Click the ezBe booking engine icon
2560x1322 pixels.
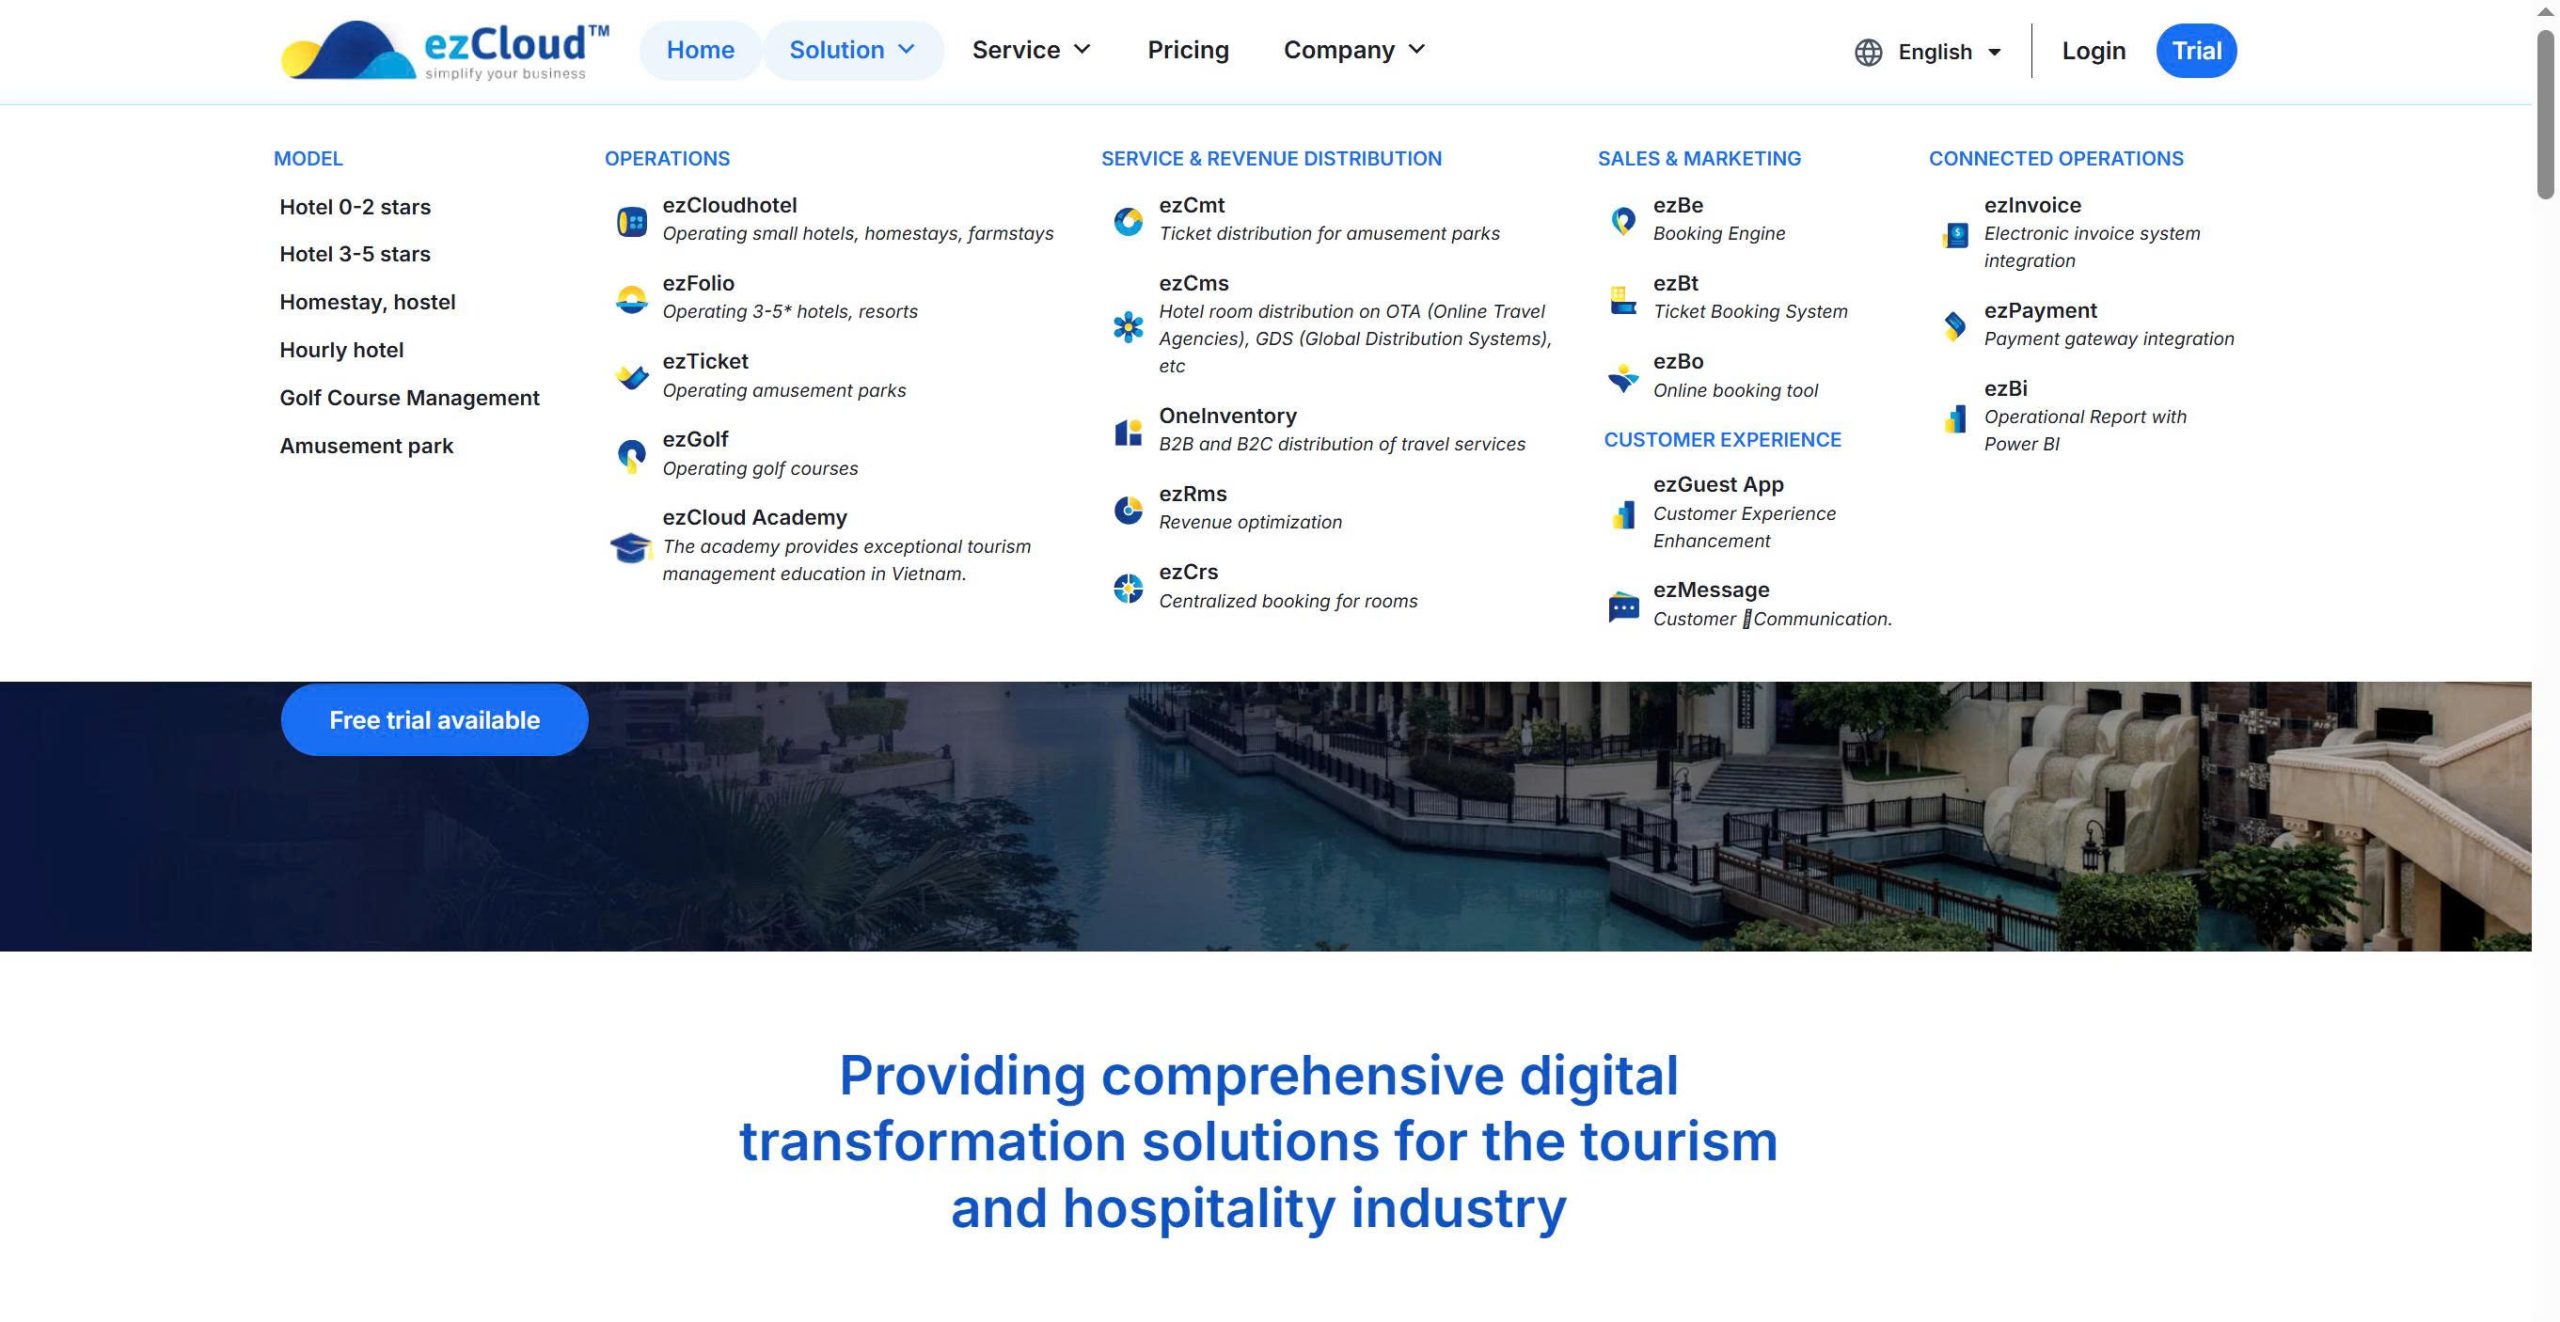[x=1623, y=221]
